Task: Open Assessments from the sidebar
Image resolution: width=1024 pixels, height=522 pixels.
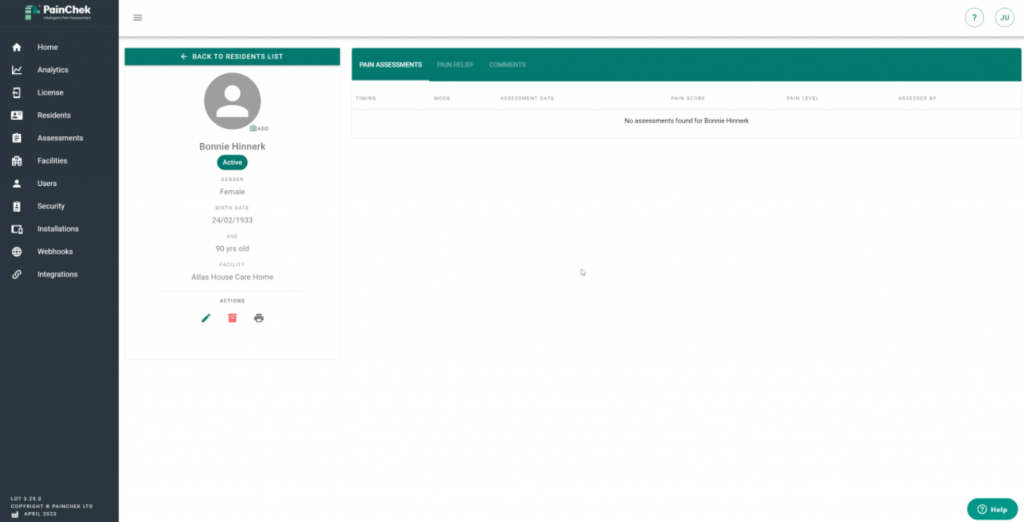Action: (60, 138)
